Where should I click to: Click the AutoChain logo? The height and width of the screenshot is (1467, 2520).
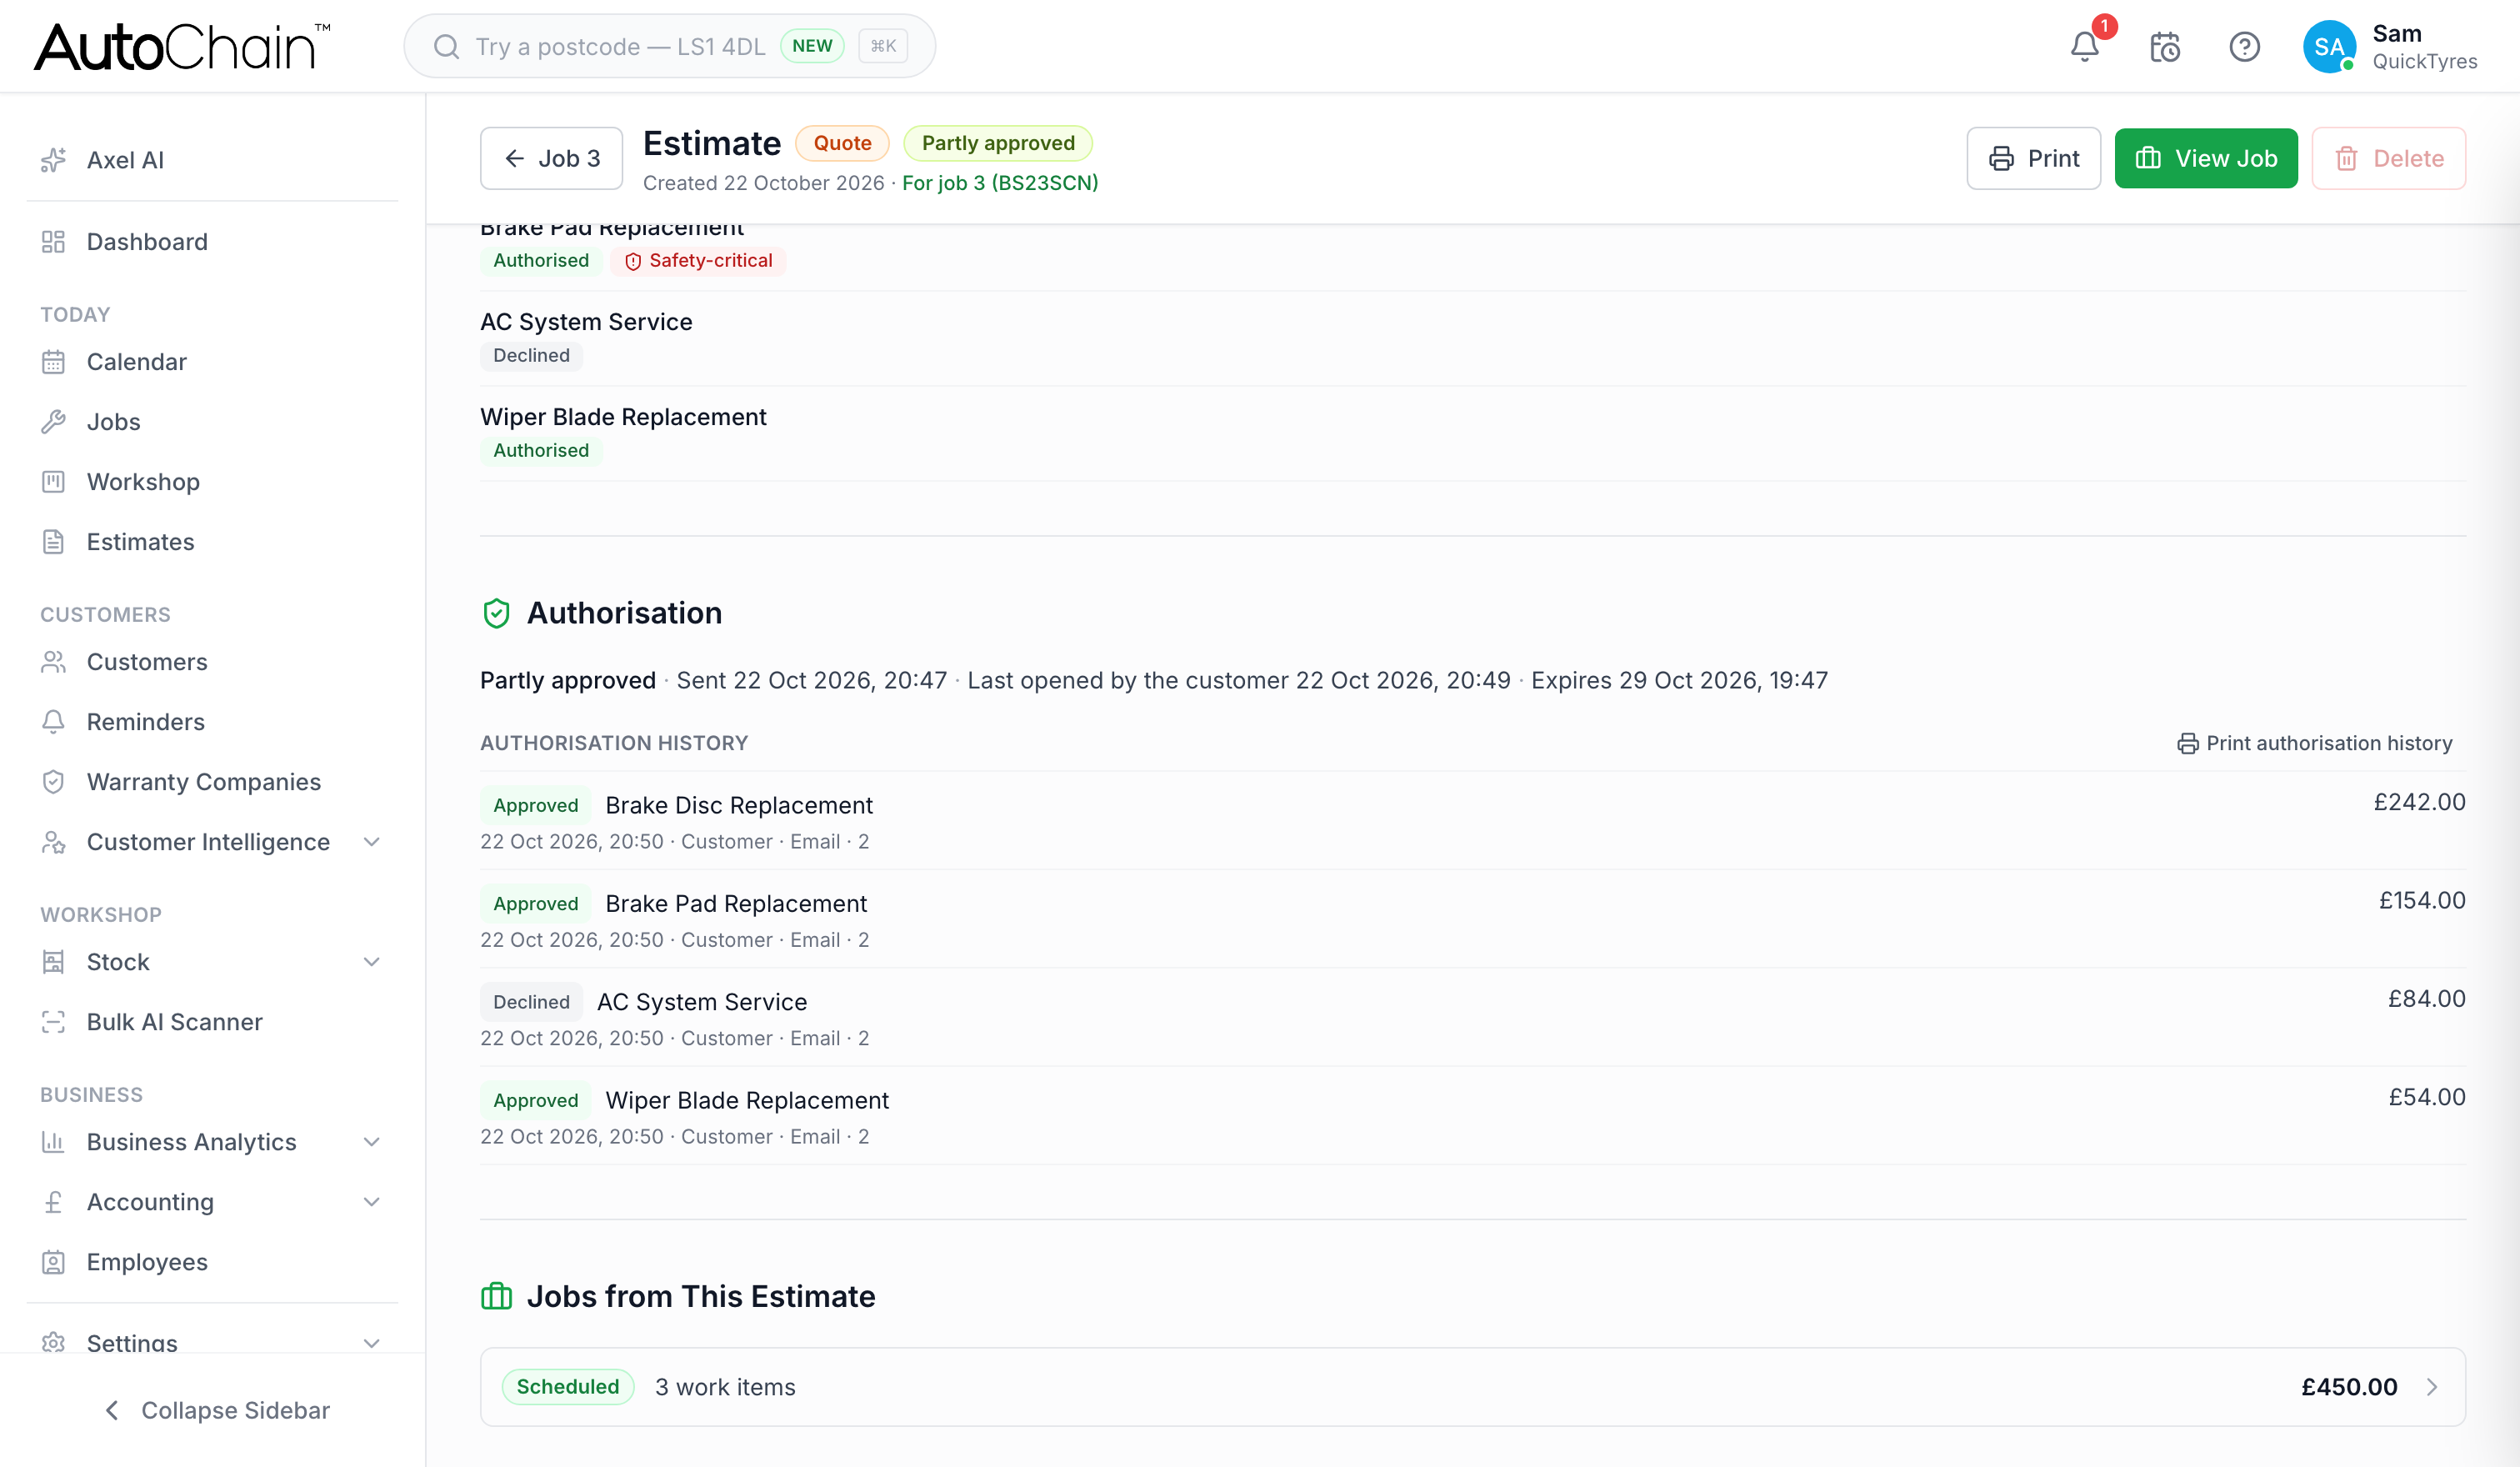182,46
